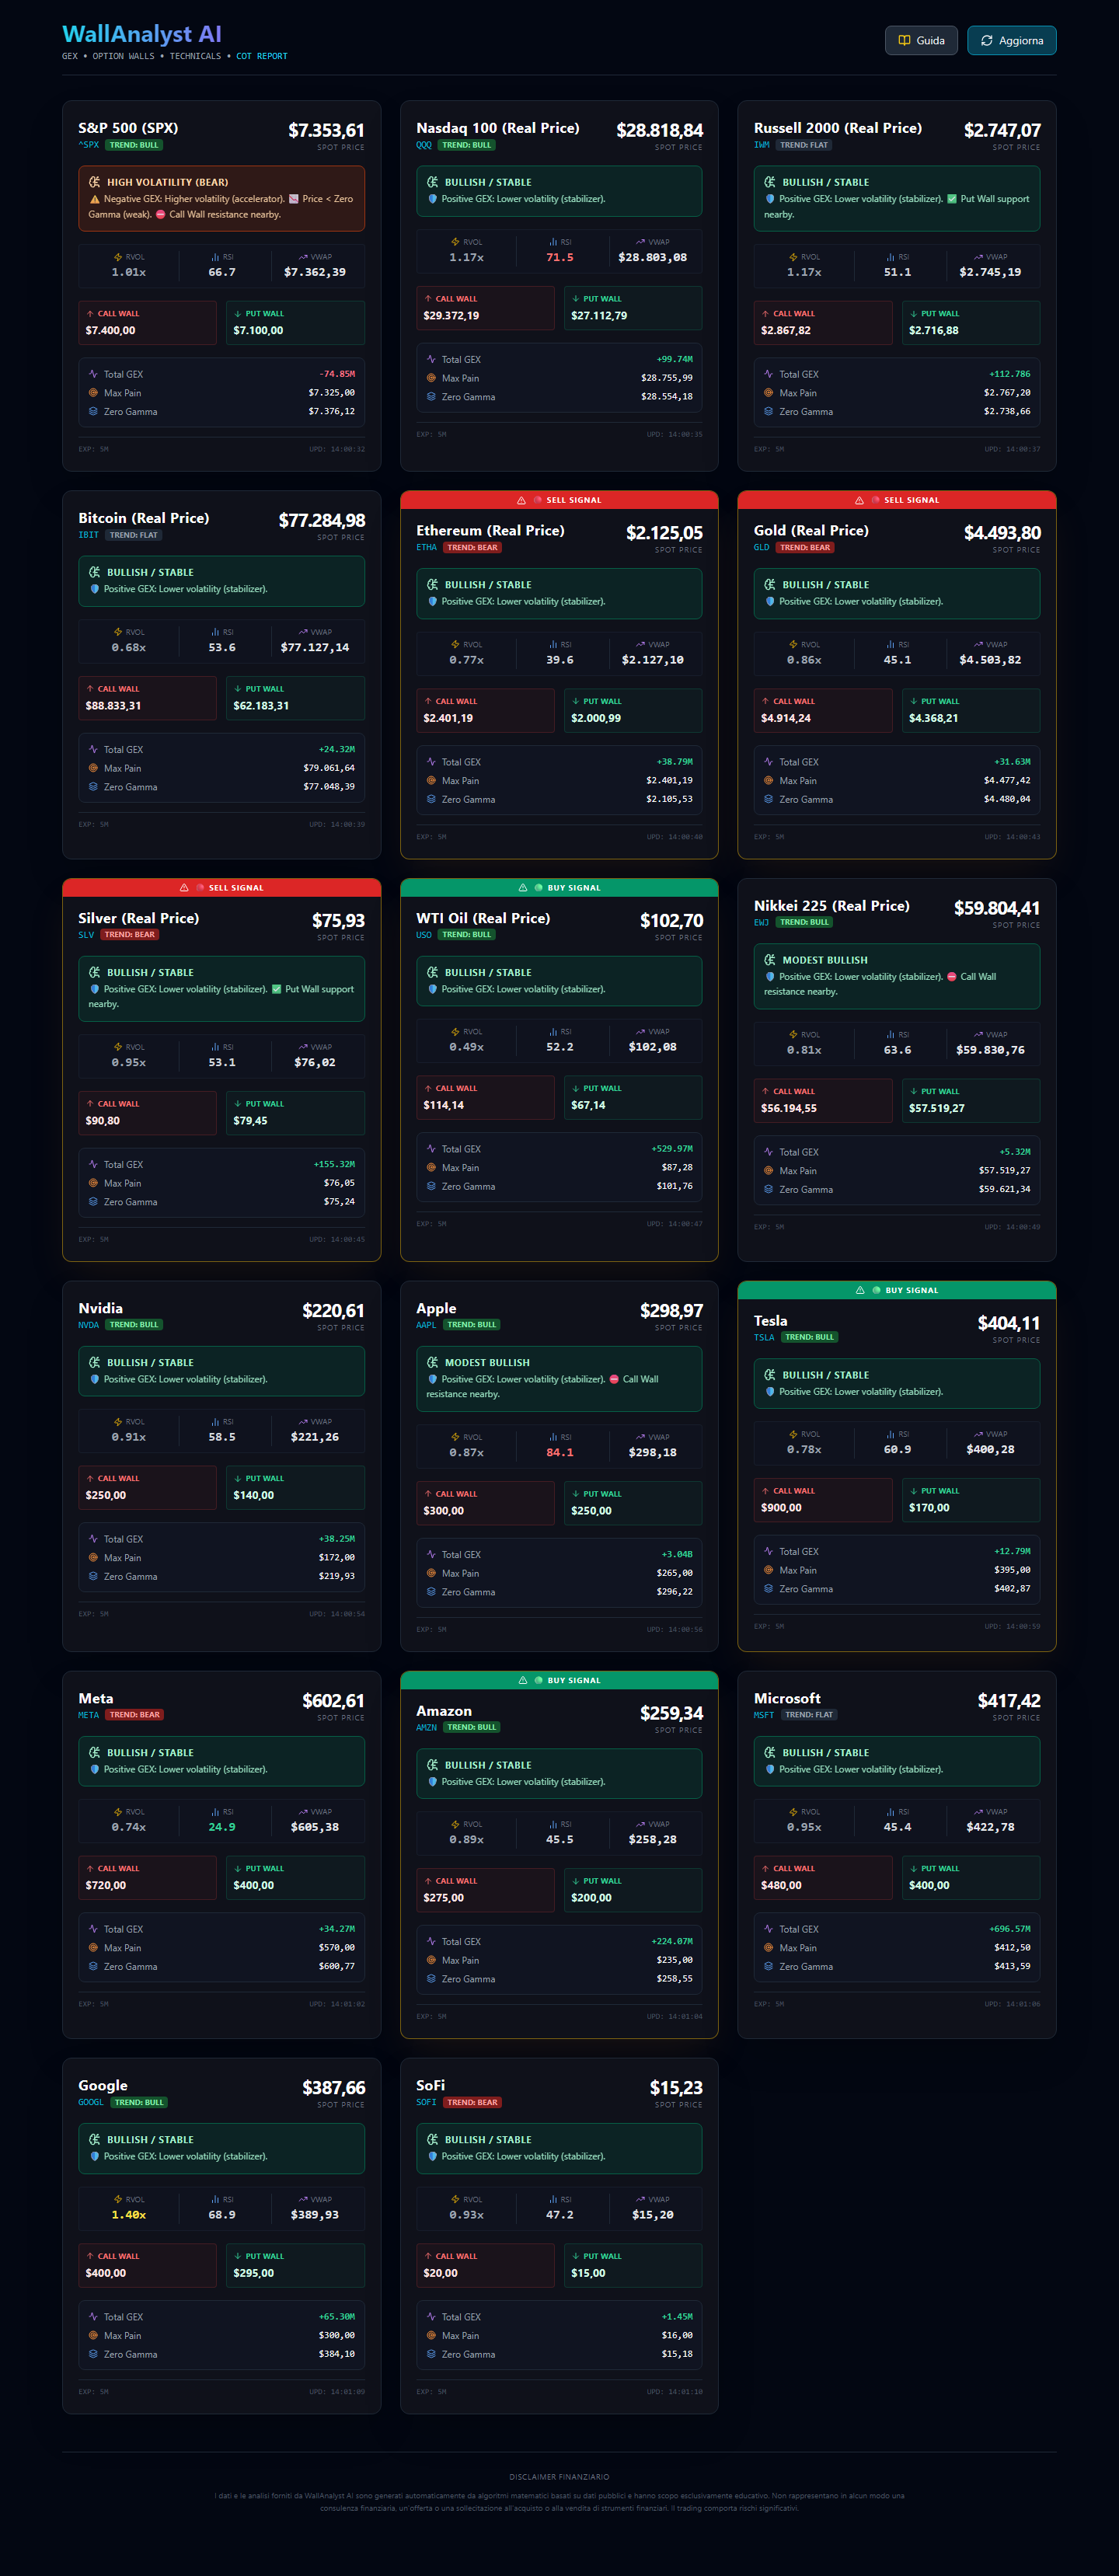Image resolution: width=1119 pixels, height=2576 pixels.
Task: Click the VWAP trend icon on Microsoft card
Action: pyautogui.click(x=977, y=1812)
